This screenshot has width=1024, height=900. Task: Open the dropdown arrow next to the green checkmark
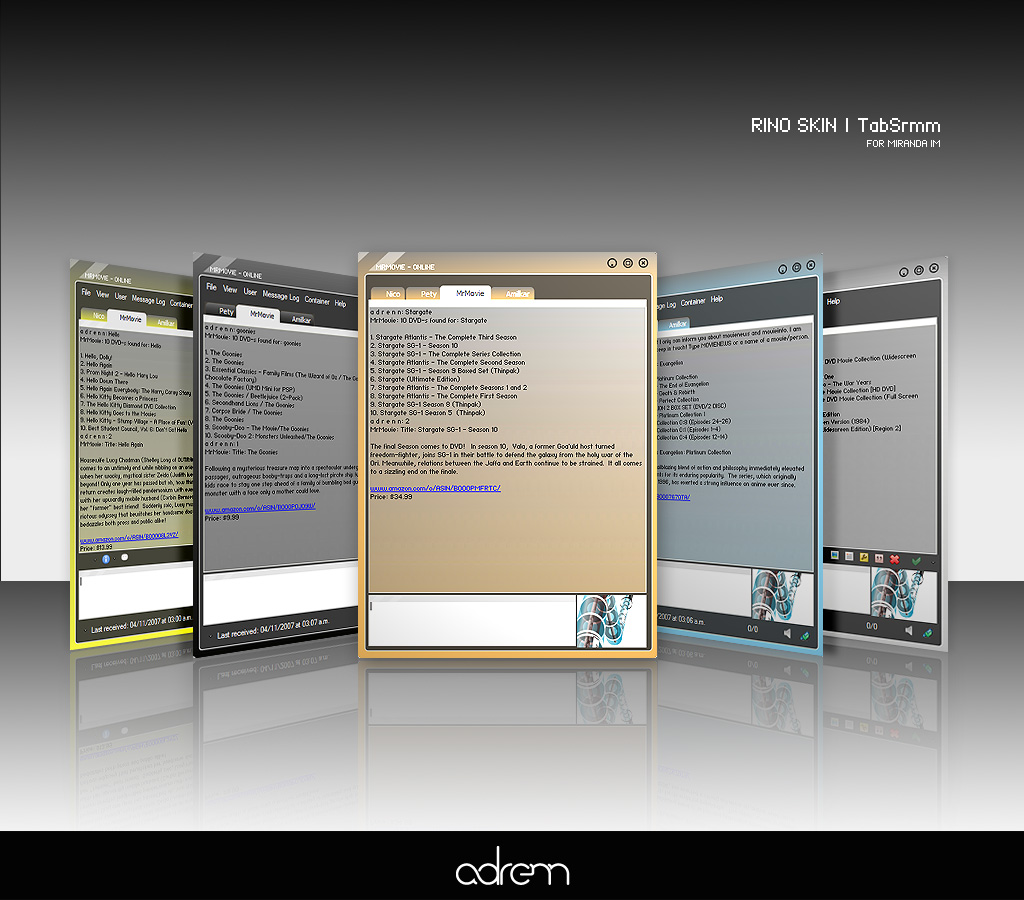coord(933,563)
